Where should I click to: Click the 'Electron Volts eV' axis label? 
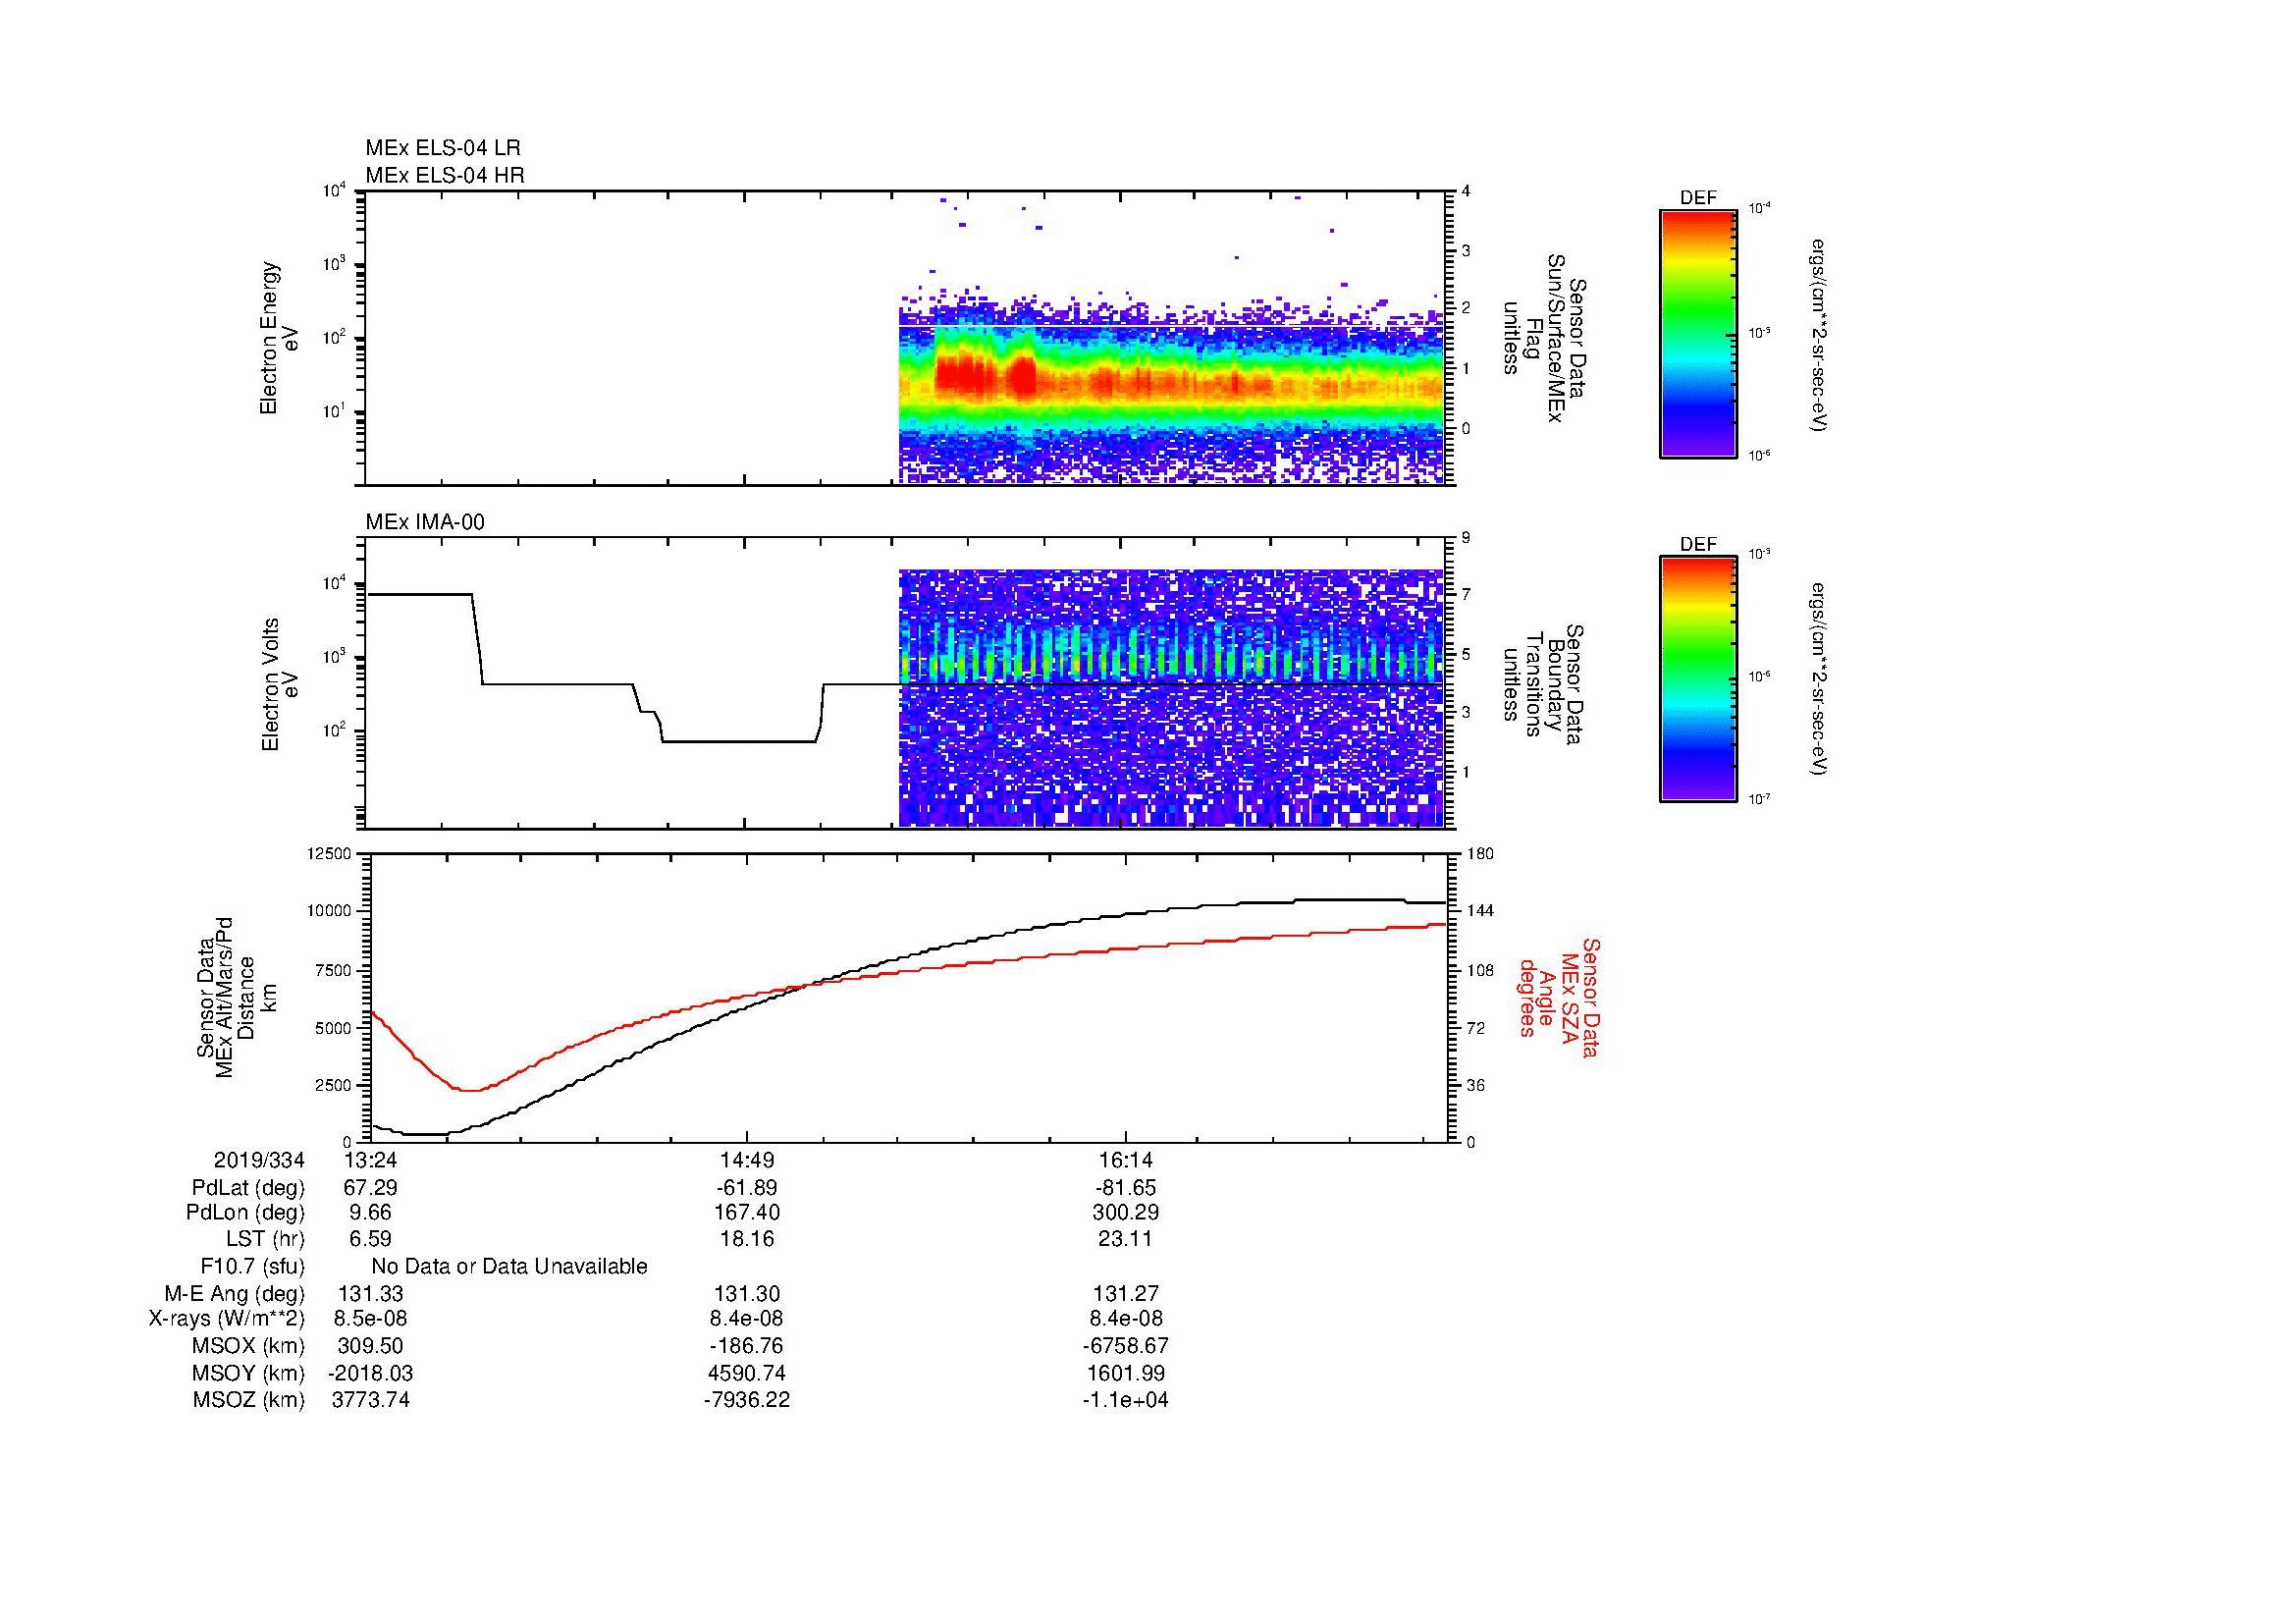click(280, 684)
